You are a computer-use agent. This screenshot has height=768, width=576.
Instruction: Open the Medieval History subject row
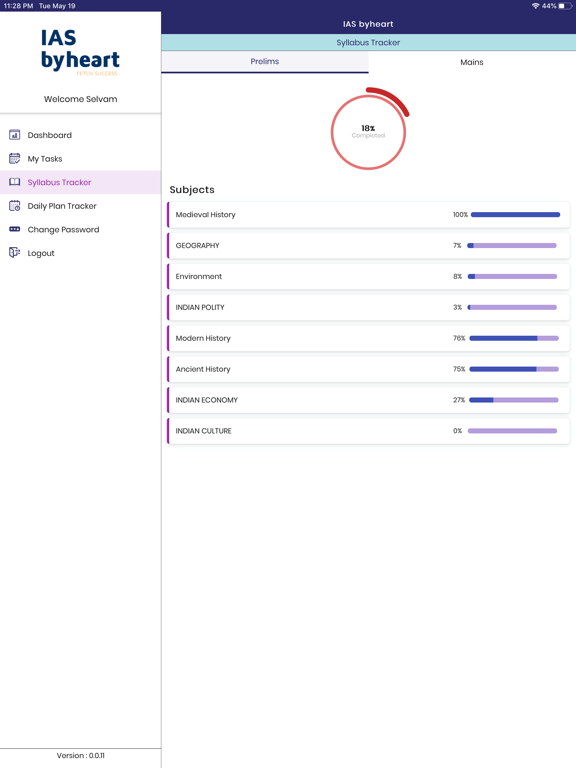coord(368,215)
